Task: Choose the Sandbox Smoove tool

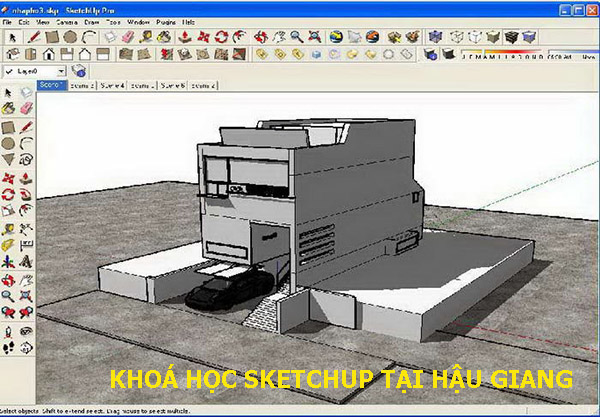Action: (166, 54)
